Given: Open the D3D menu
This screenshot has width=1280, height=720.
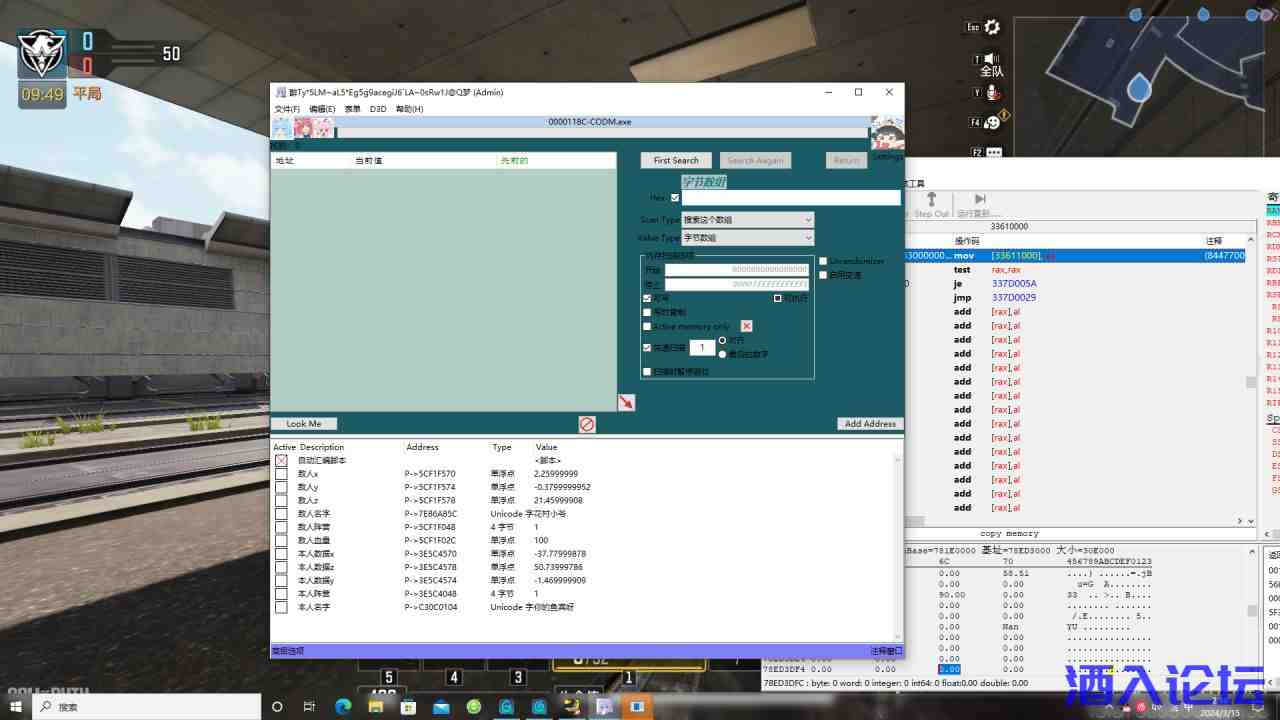Looking at the screenshot, I should pos(378,109).
